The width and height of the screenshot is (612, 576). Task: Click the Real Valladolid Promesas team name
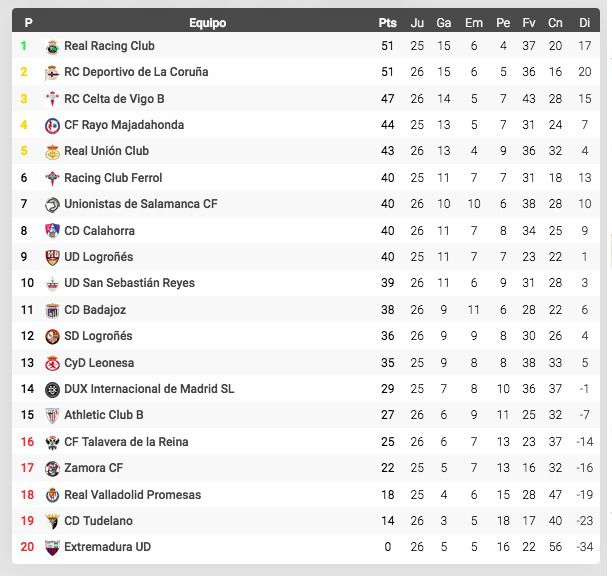(x=132, y=495)
